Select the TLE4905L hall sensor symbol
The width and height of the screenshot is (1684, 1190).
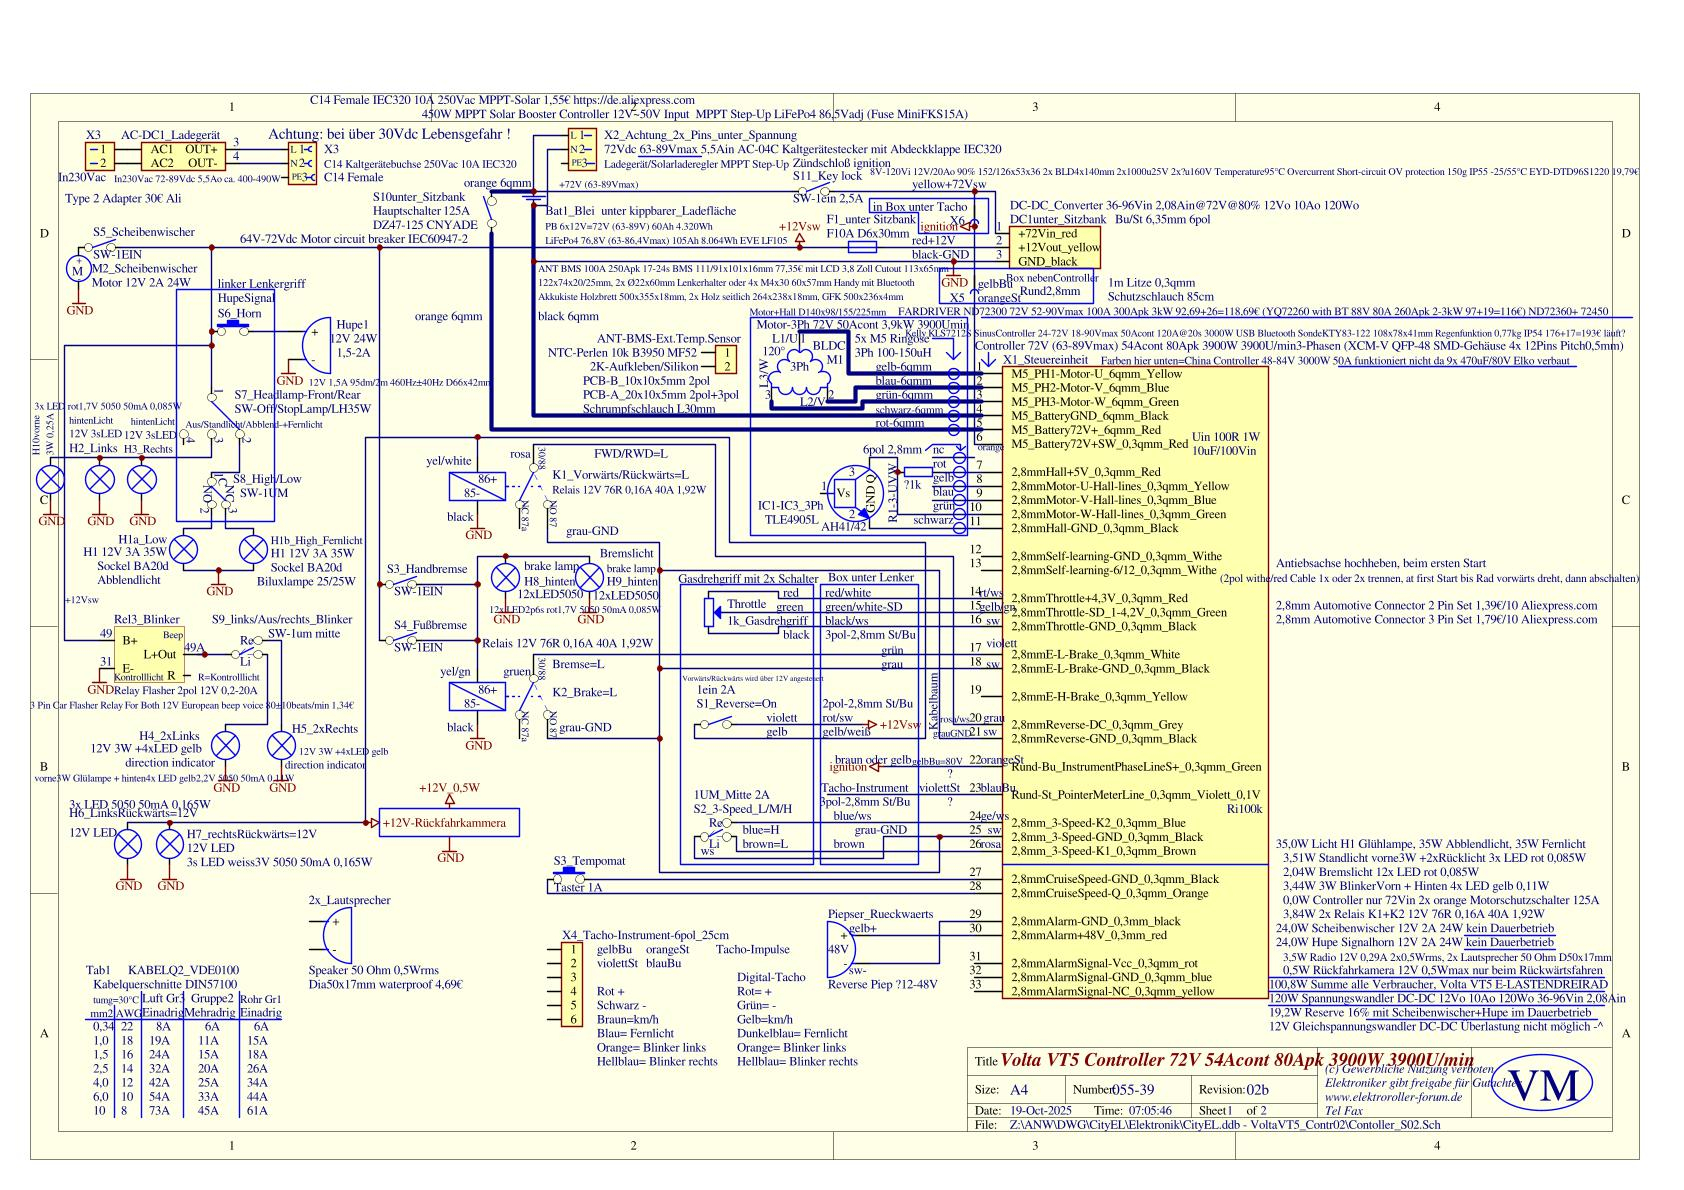[850, 491]
